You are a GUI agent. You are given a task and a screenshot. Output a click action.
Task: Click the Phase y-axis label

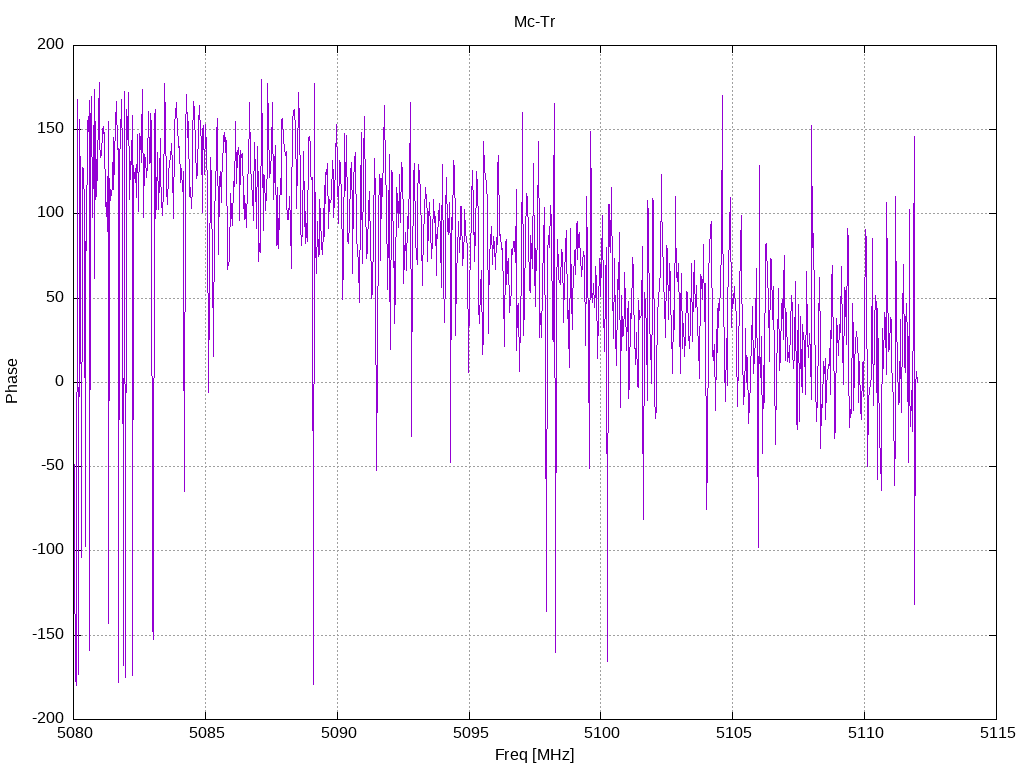pos(12,381)
